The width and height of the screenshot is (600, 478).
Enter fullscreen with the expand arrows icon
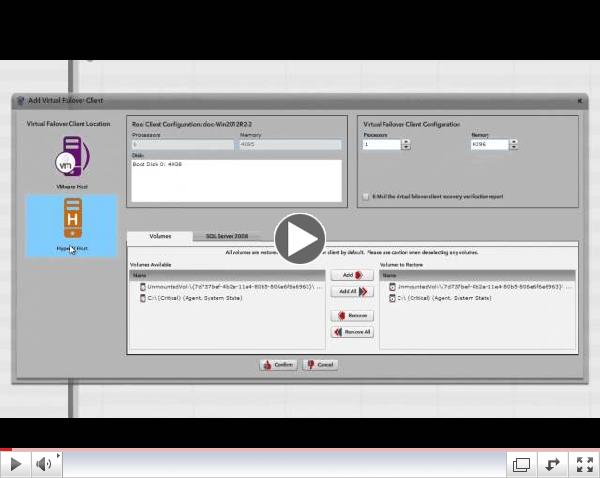click(x=584, y=464)
